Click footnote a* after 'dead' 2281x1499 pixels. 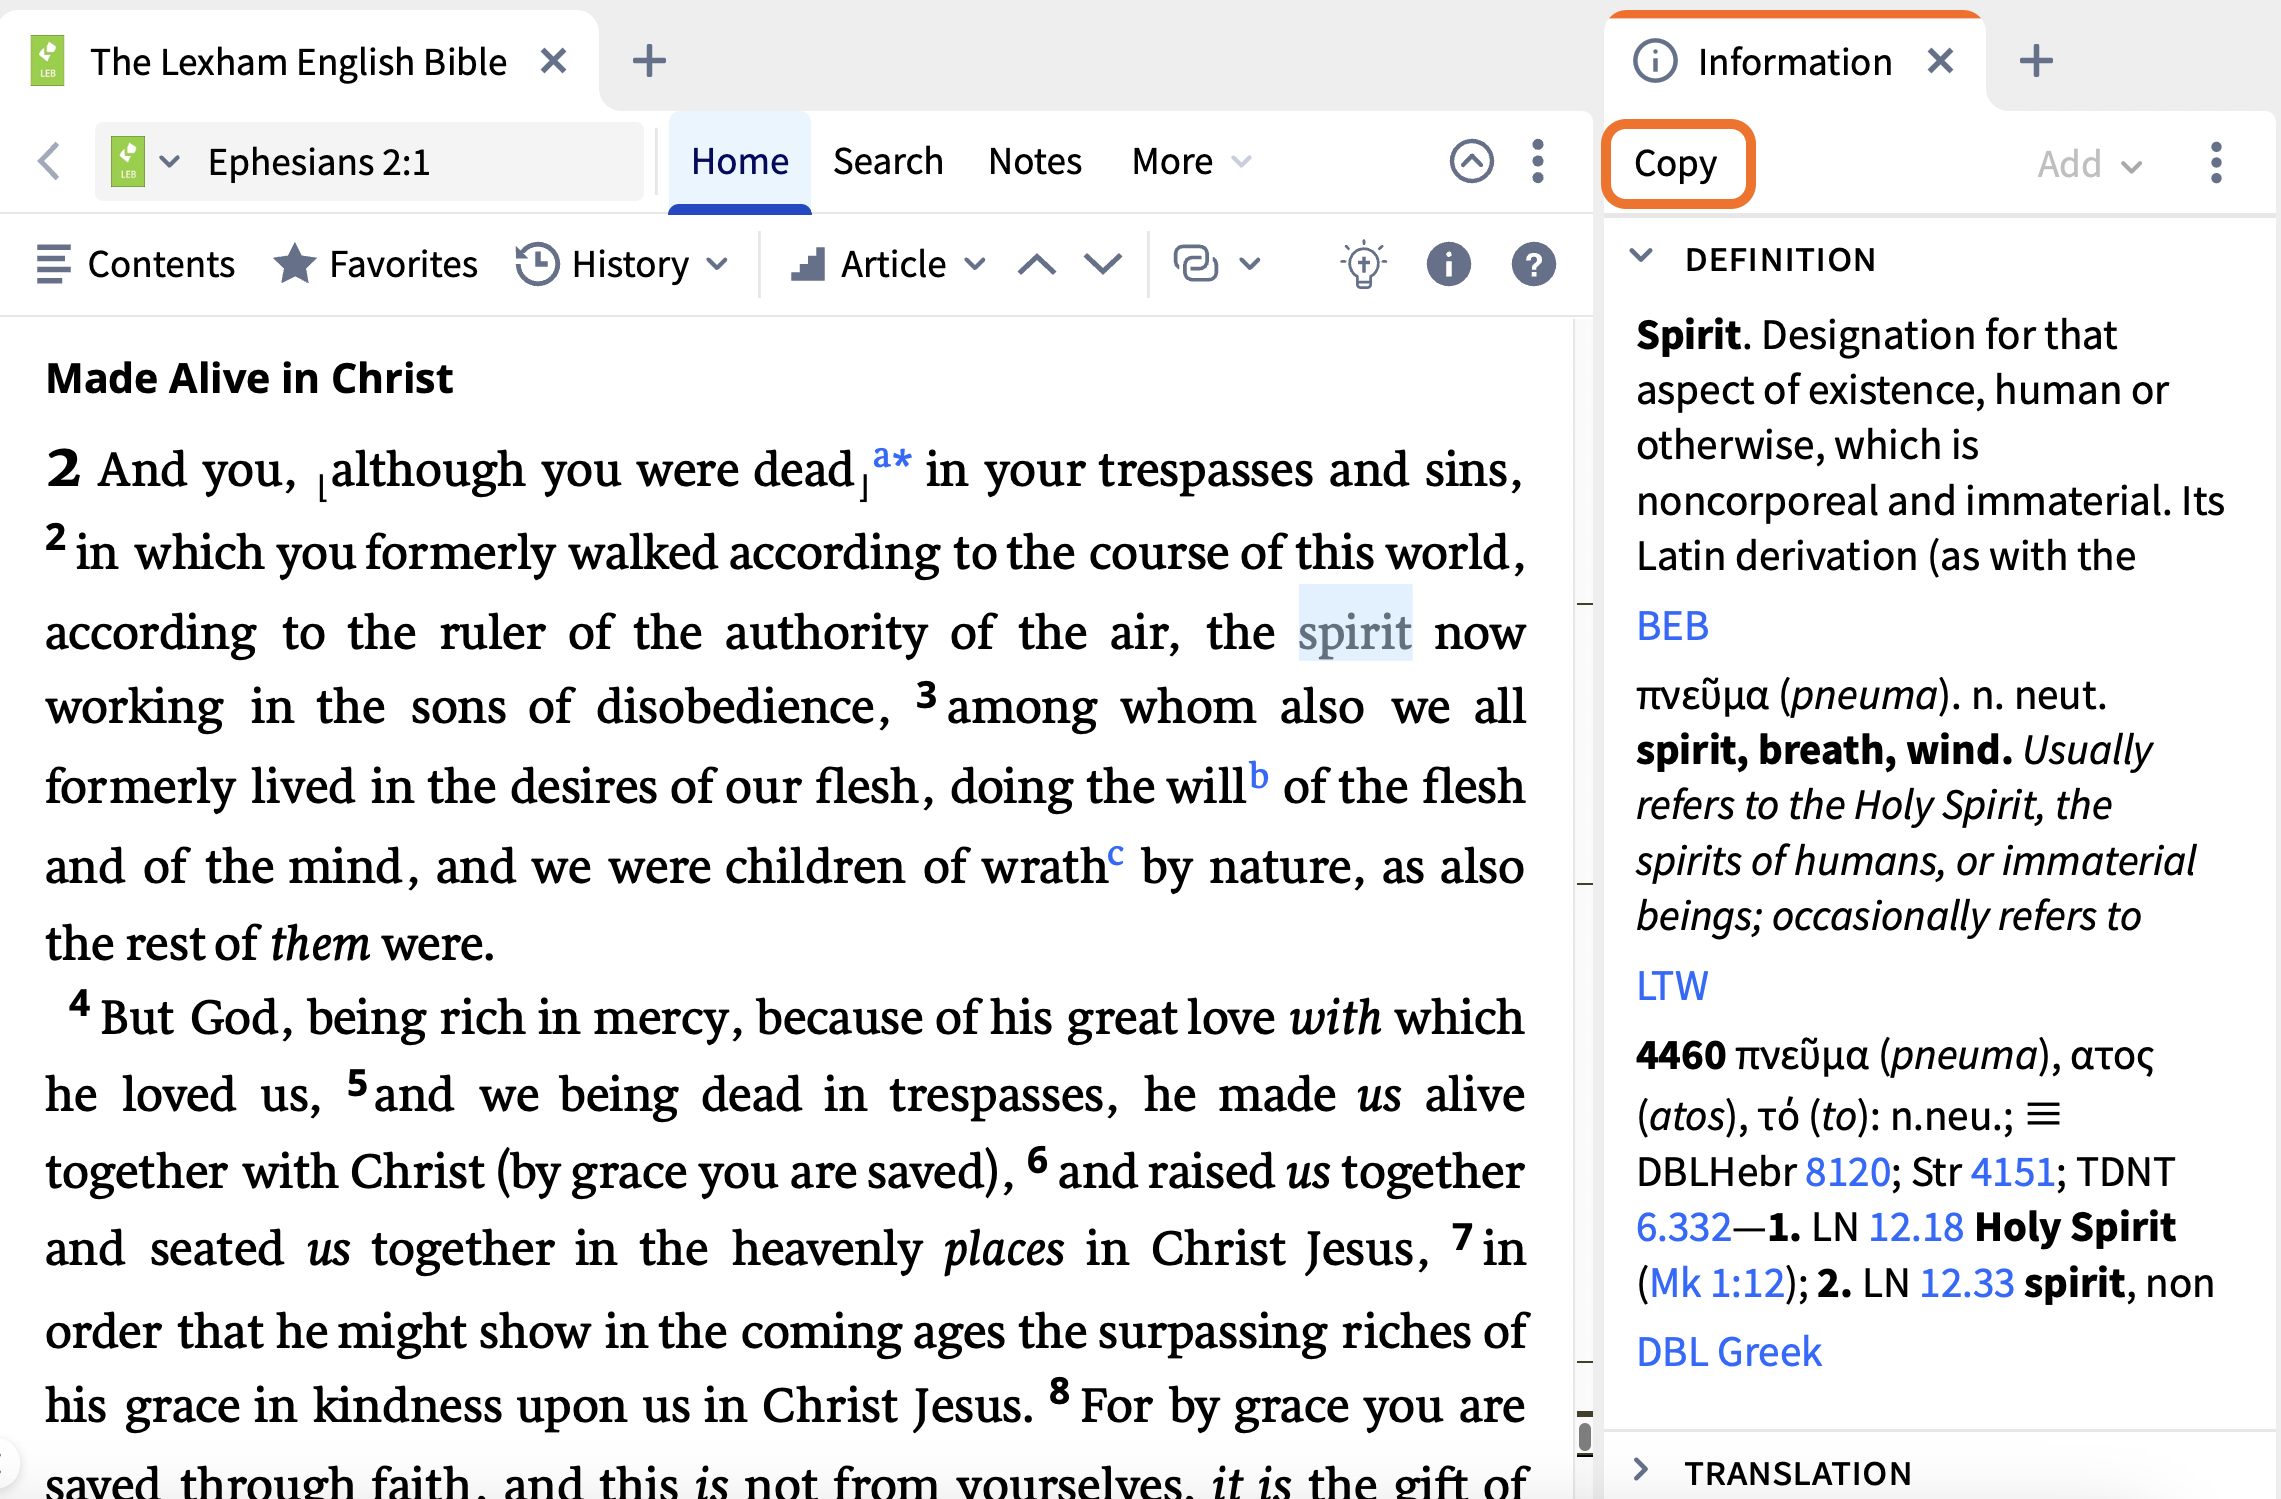892,459
